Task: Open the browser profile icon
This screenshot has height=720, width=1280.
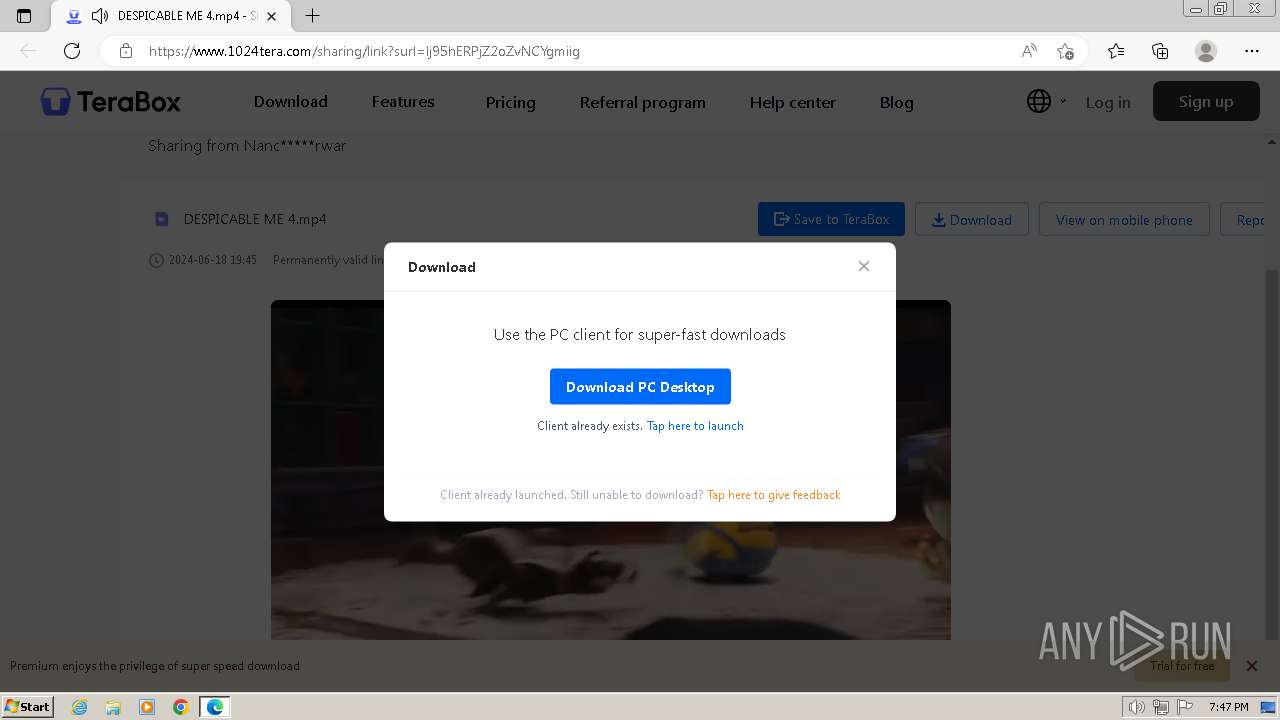Action: (1206, 51)
